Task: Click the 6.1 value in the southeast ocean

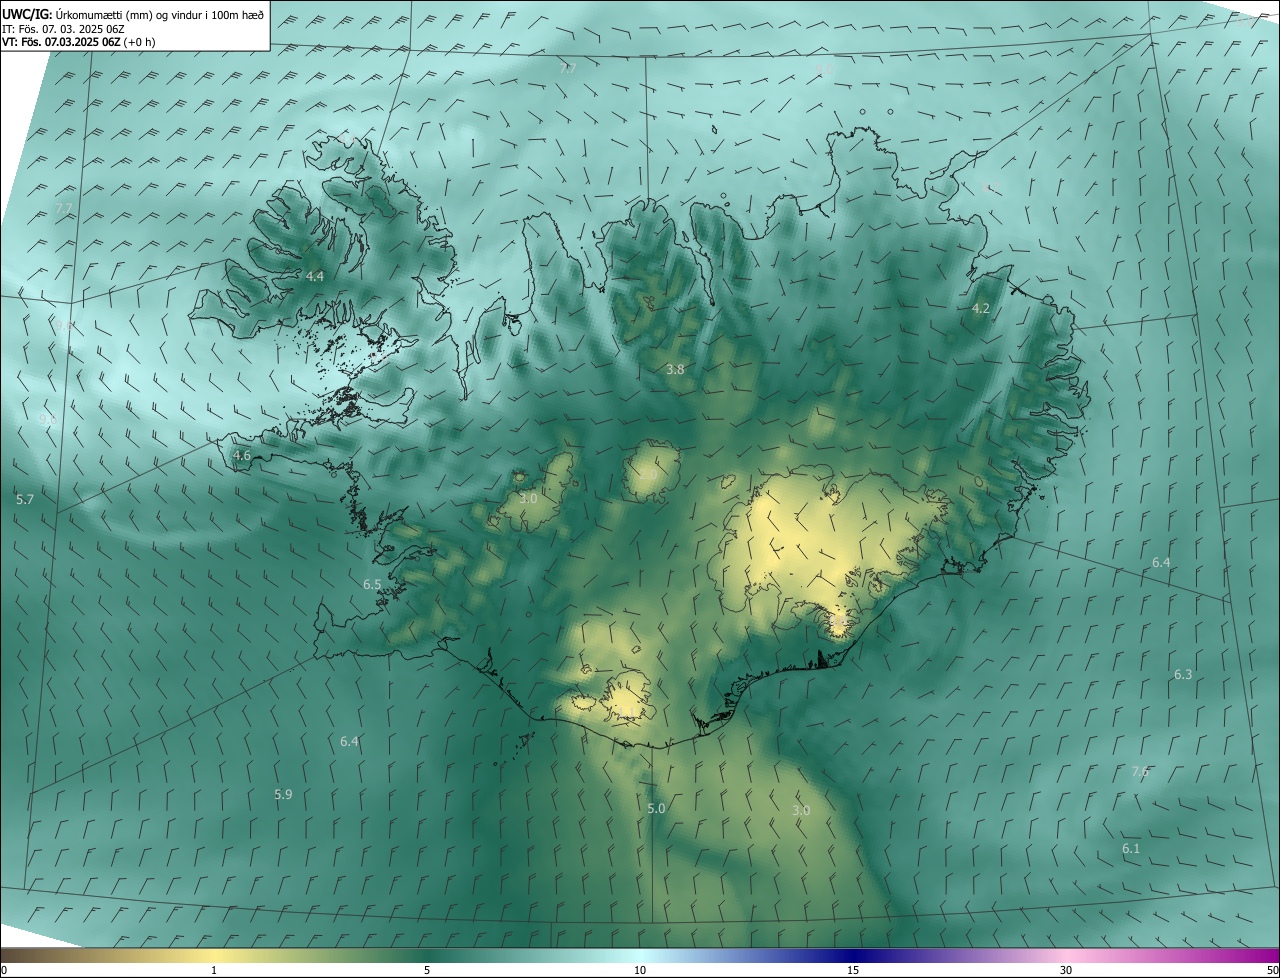Action: click(x=1131, y=849)
